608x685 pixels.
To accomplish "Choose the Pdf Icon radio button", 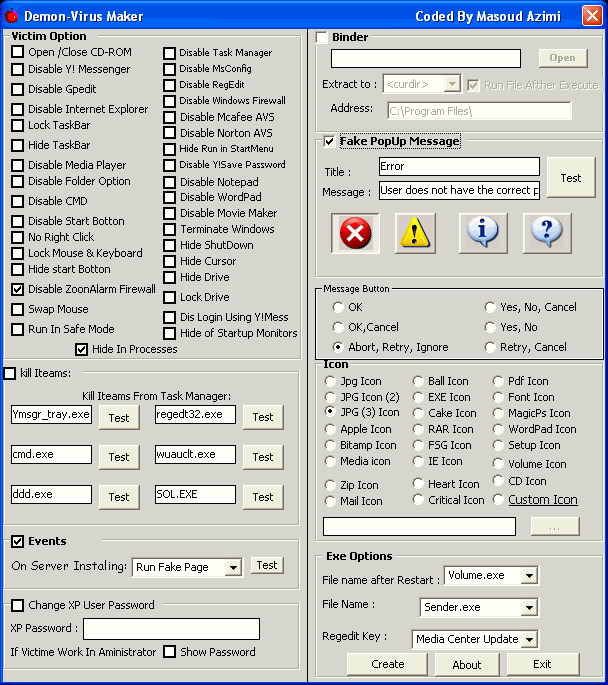I will [498, 381].
